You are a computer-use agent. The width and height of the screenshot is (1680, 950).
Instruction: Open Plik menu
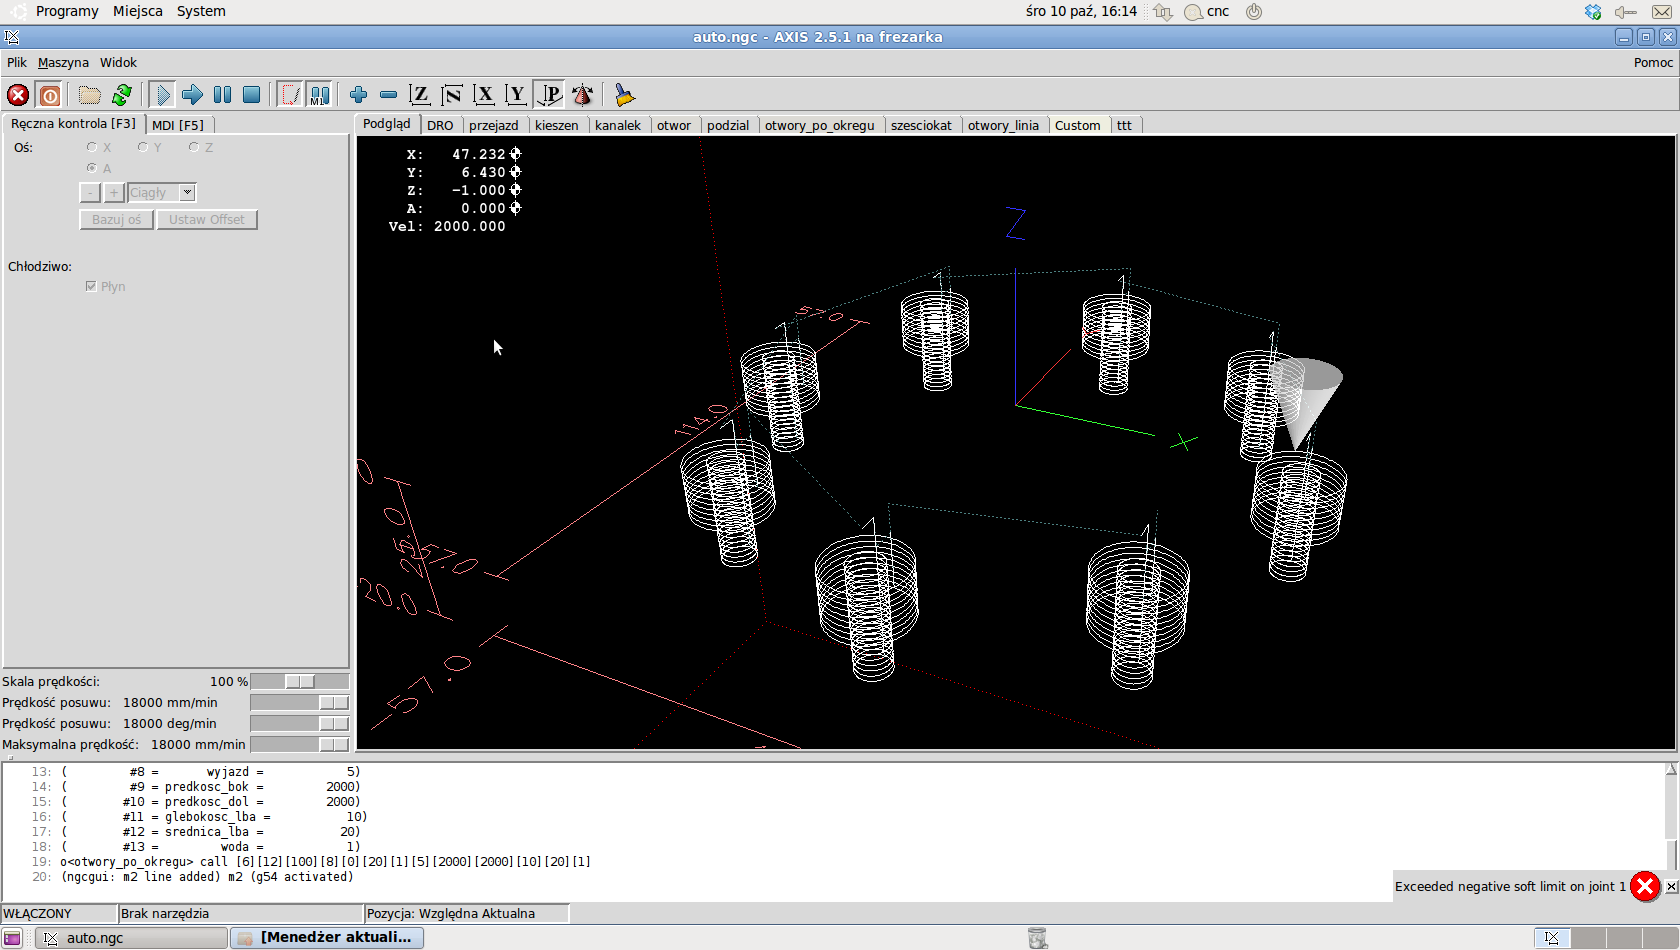click(x=17, y=62)
